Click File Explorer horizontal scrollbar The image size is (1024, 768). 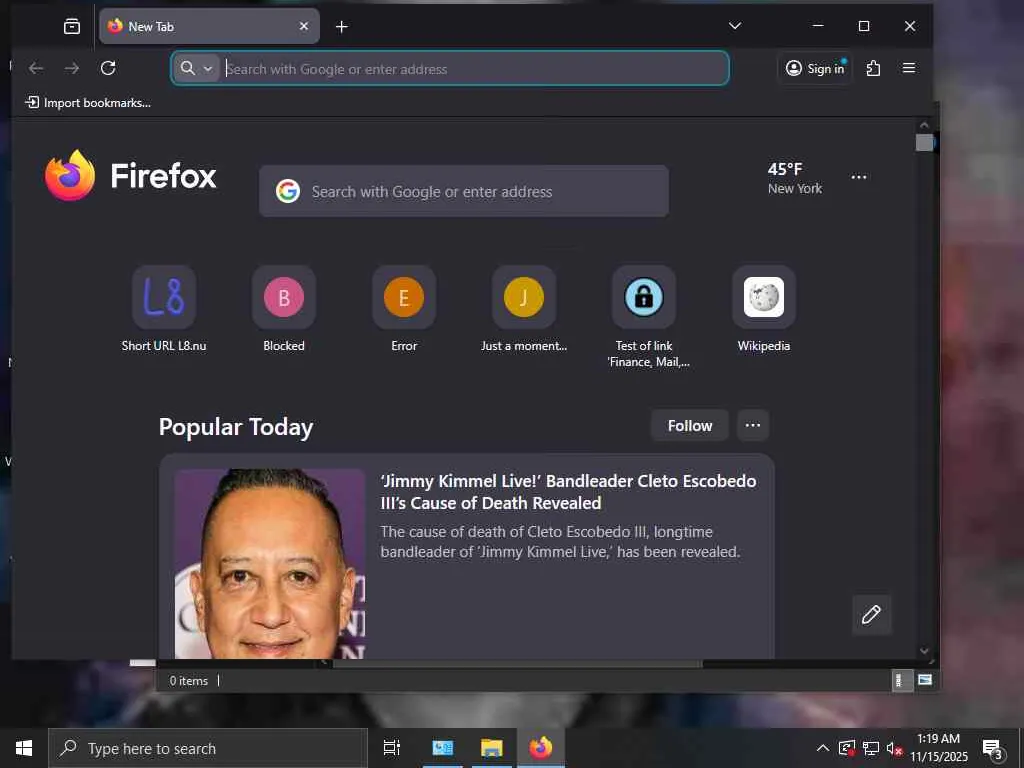[517, 664]
